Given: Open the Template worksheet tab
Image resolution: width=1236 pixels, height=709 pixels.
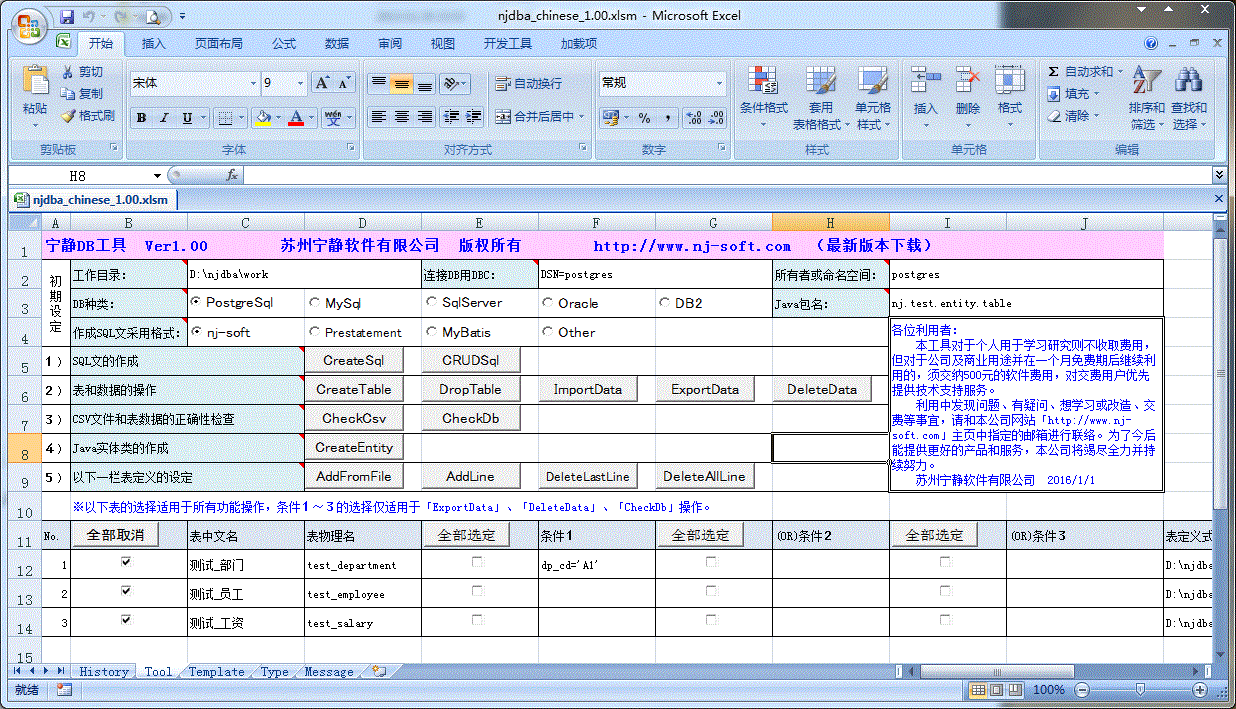Looking at the screenshot, I should [x=217, y=672].
